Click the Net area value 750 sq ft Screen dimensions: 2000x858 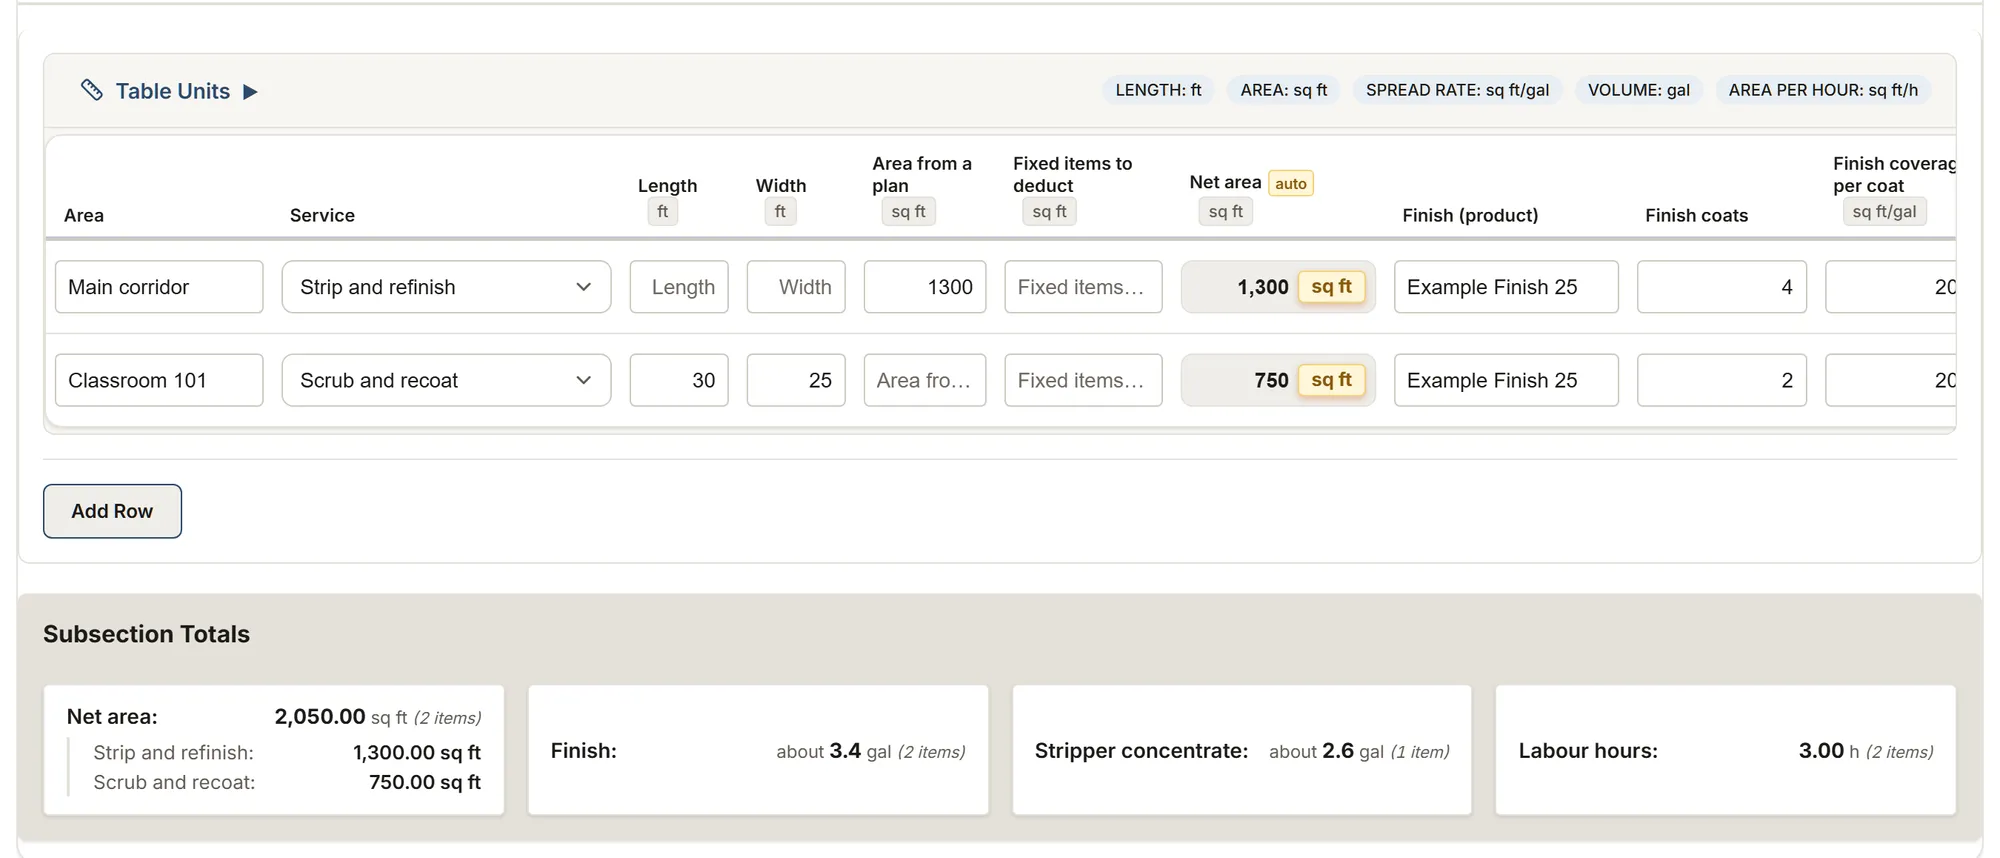(x=1278, y=380)
